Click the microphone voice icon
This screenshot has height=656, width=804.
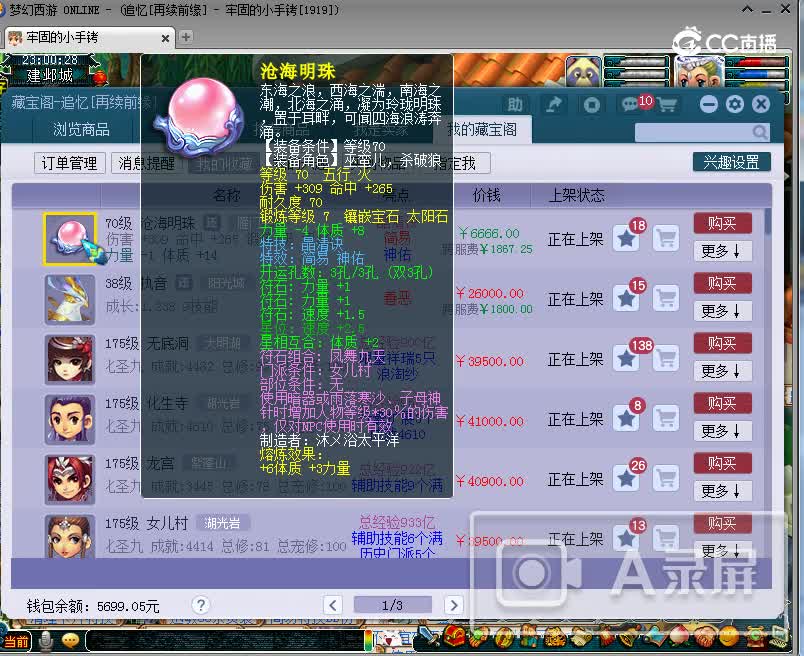tap(46, 641)
